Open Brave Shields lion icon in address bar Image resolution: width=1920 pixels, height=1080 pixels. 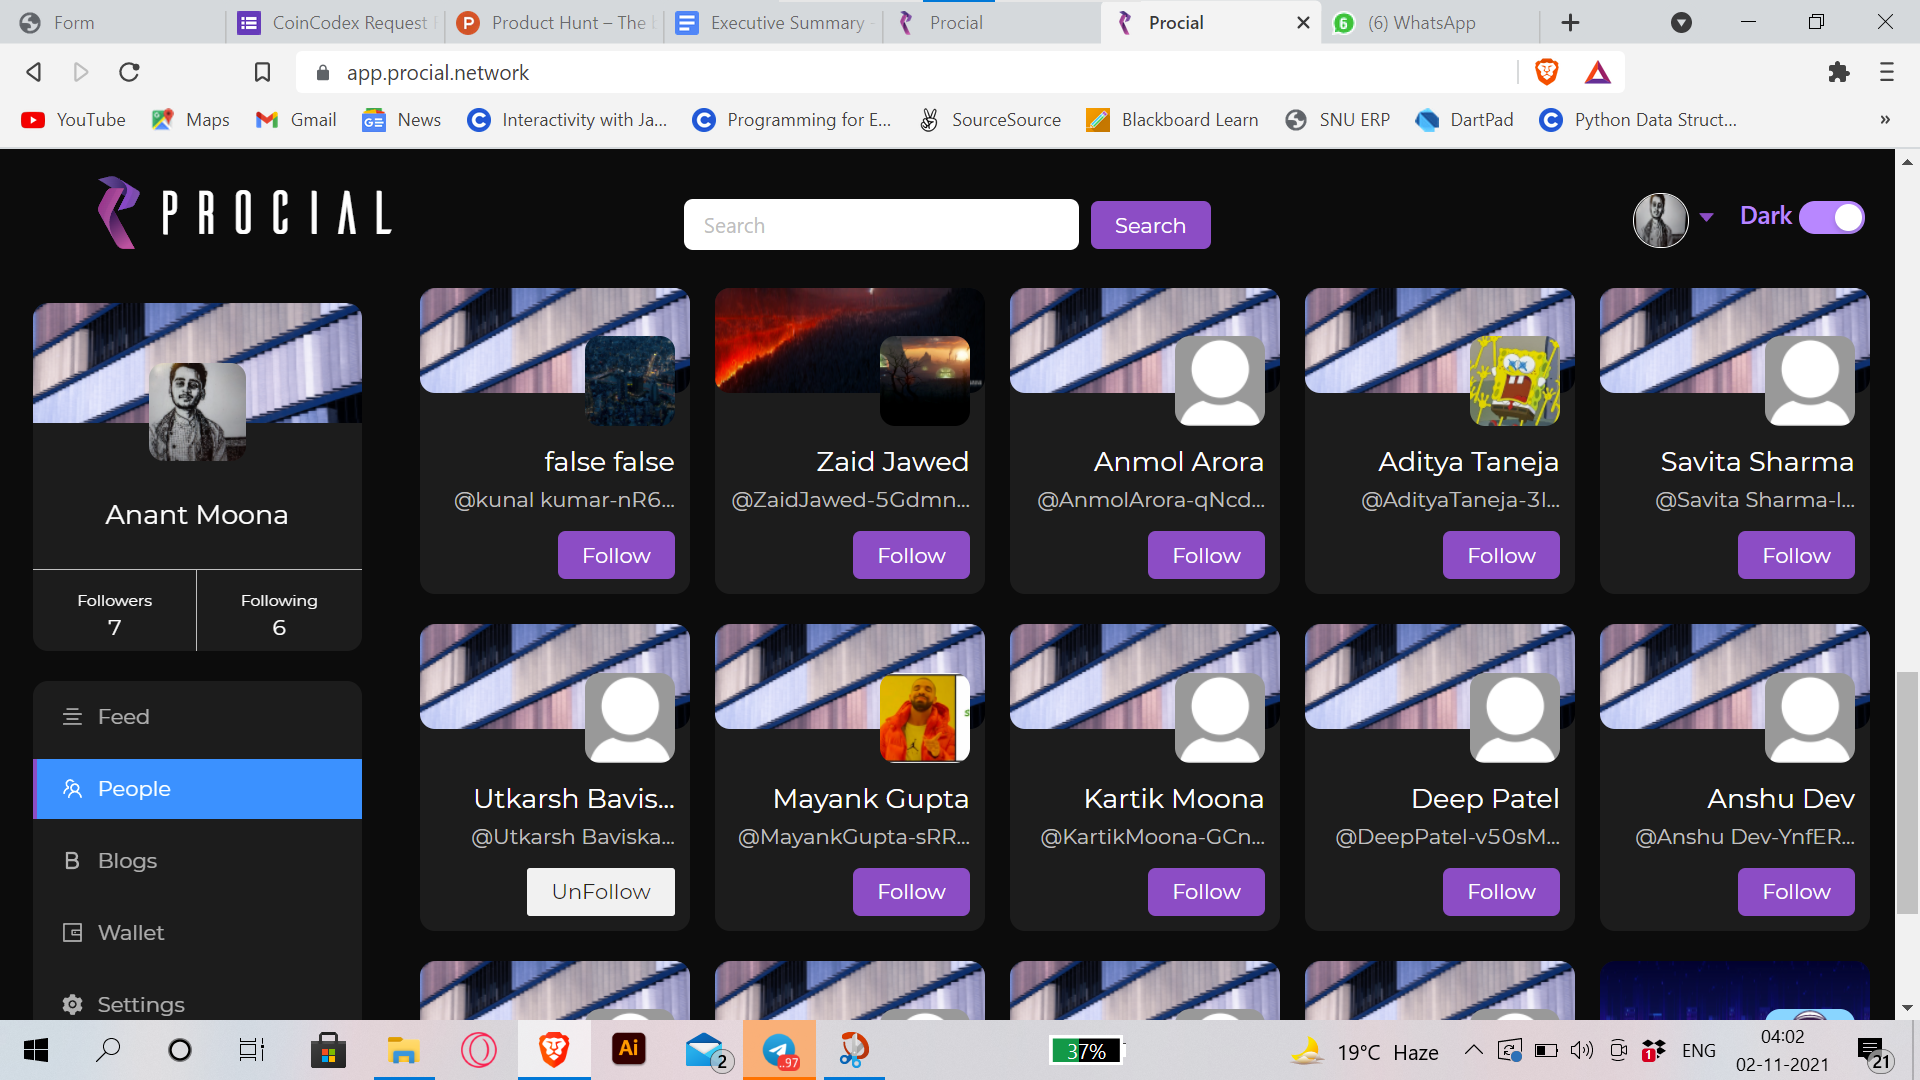(1547, 72)
